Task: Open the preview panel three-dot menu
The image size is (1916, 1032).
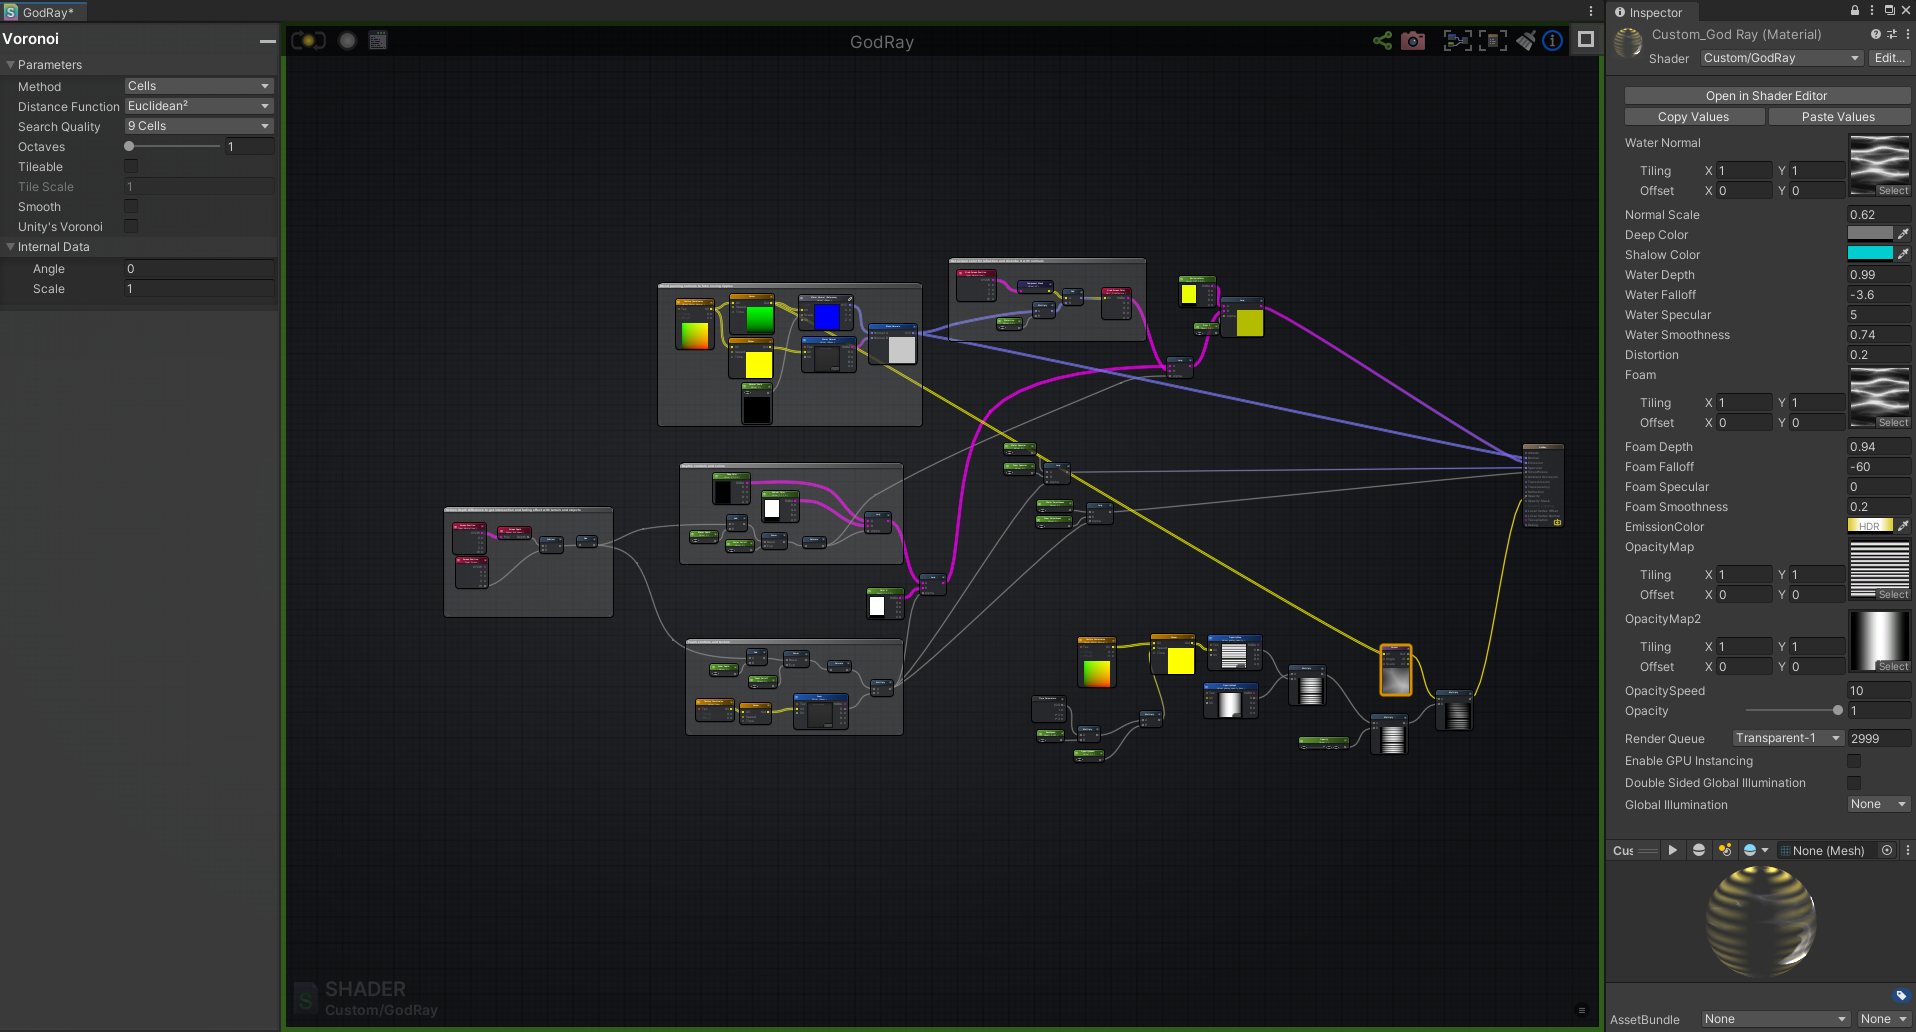Action: click(x=1907, y=850)
